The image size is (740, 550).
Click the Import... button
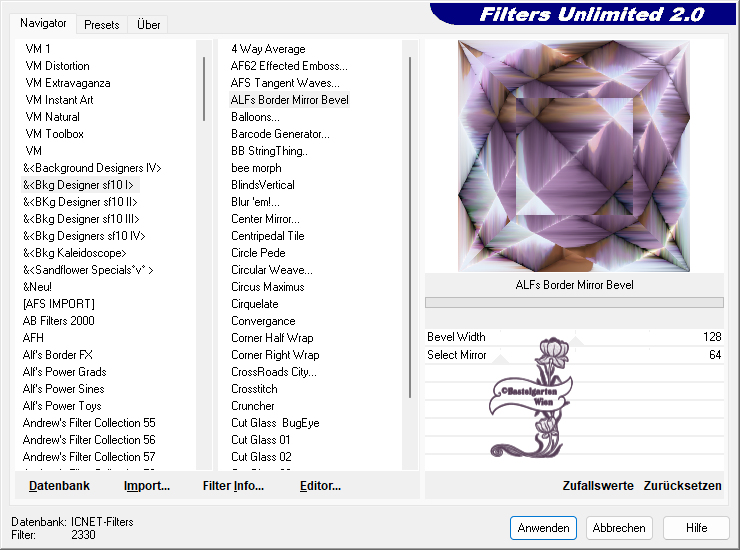point(146,486)
